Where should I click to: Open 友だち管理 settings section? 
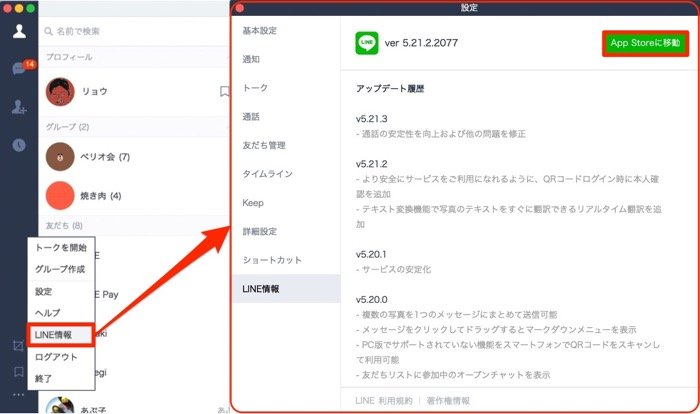click(286, 145)
